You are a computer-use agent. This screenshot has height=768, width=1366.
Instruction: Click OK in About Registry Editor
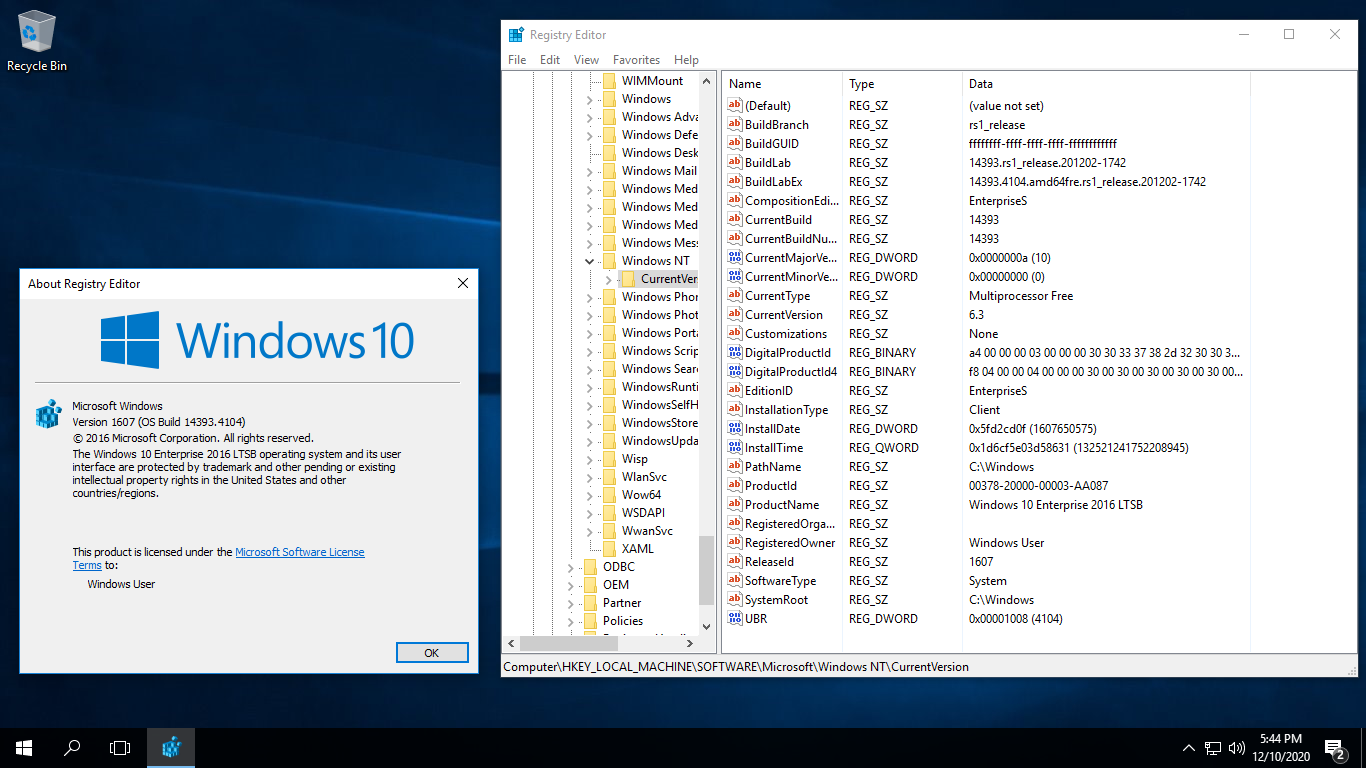click(432, 652)
